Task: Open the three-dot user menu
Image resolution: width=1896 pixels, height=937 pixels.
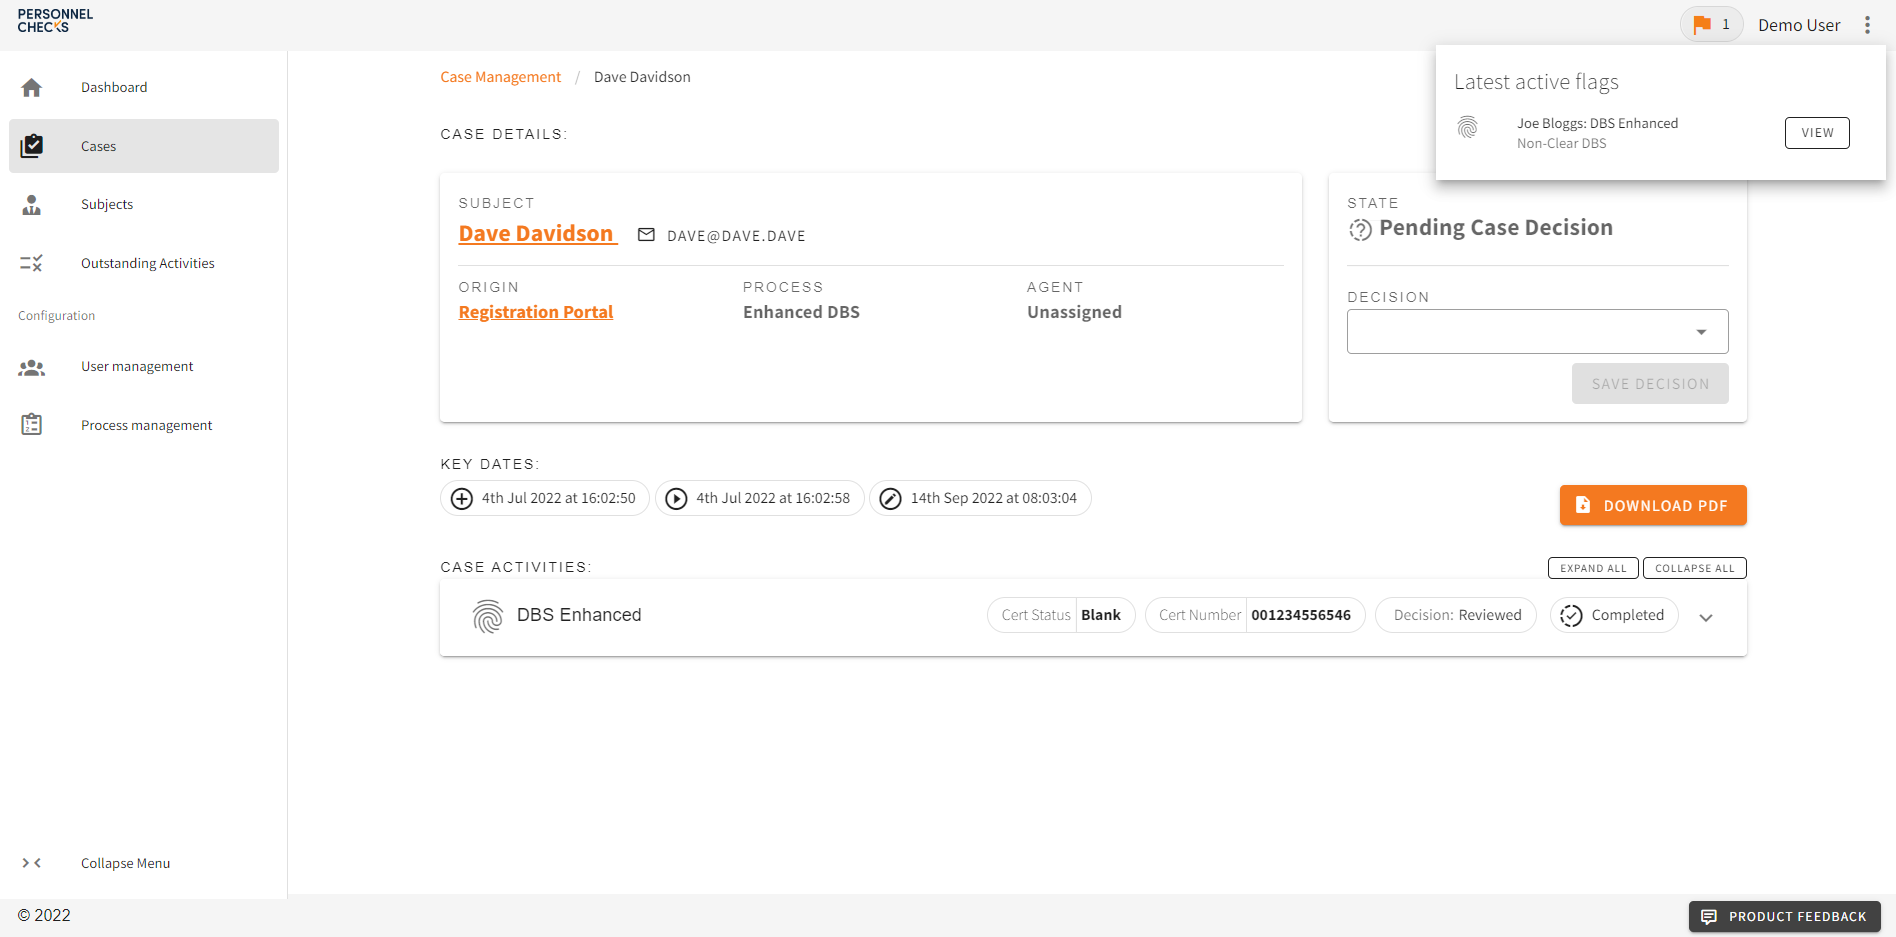Action: (1867, 25)
